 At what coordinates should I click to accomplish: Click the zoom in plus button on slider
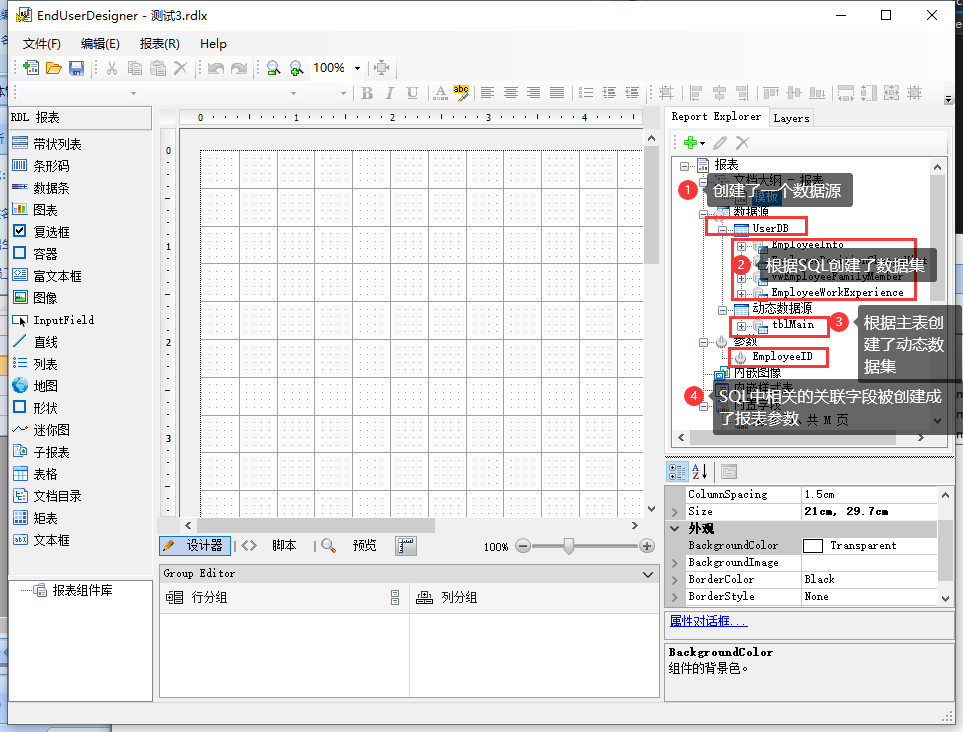click(x=647, y=546)
